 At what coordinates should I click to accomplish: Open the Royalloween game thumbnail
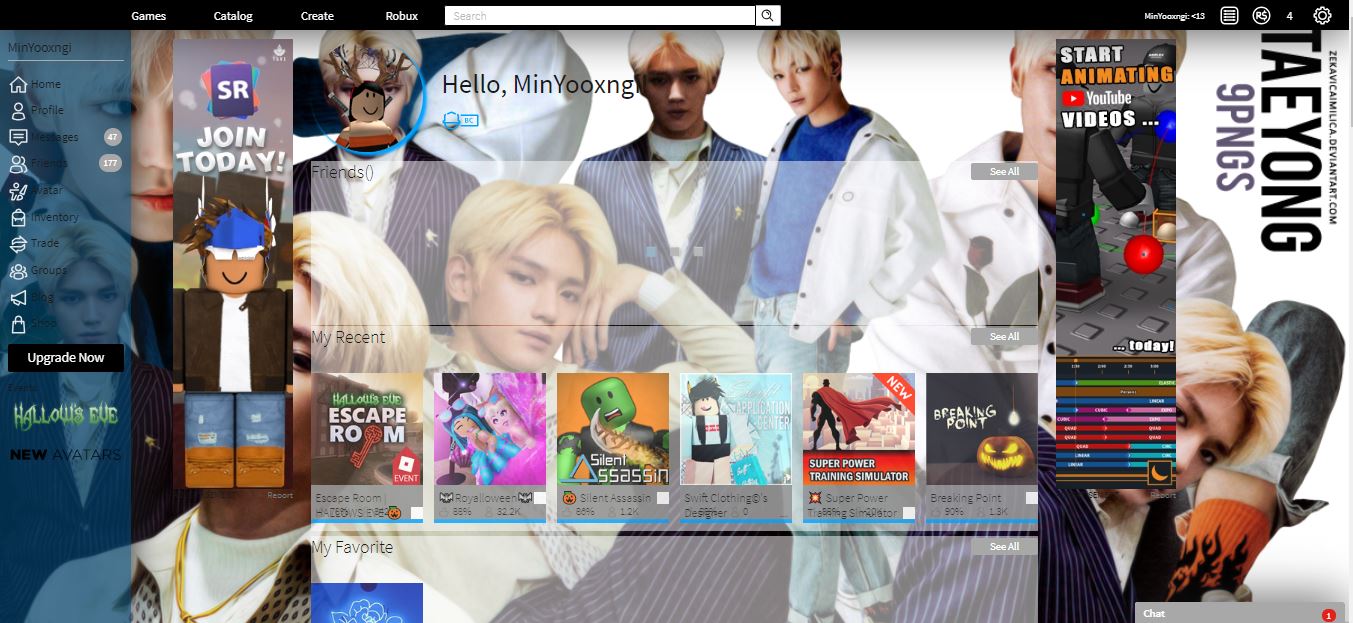(x=490, y=429)
